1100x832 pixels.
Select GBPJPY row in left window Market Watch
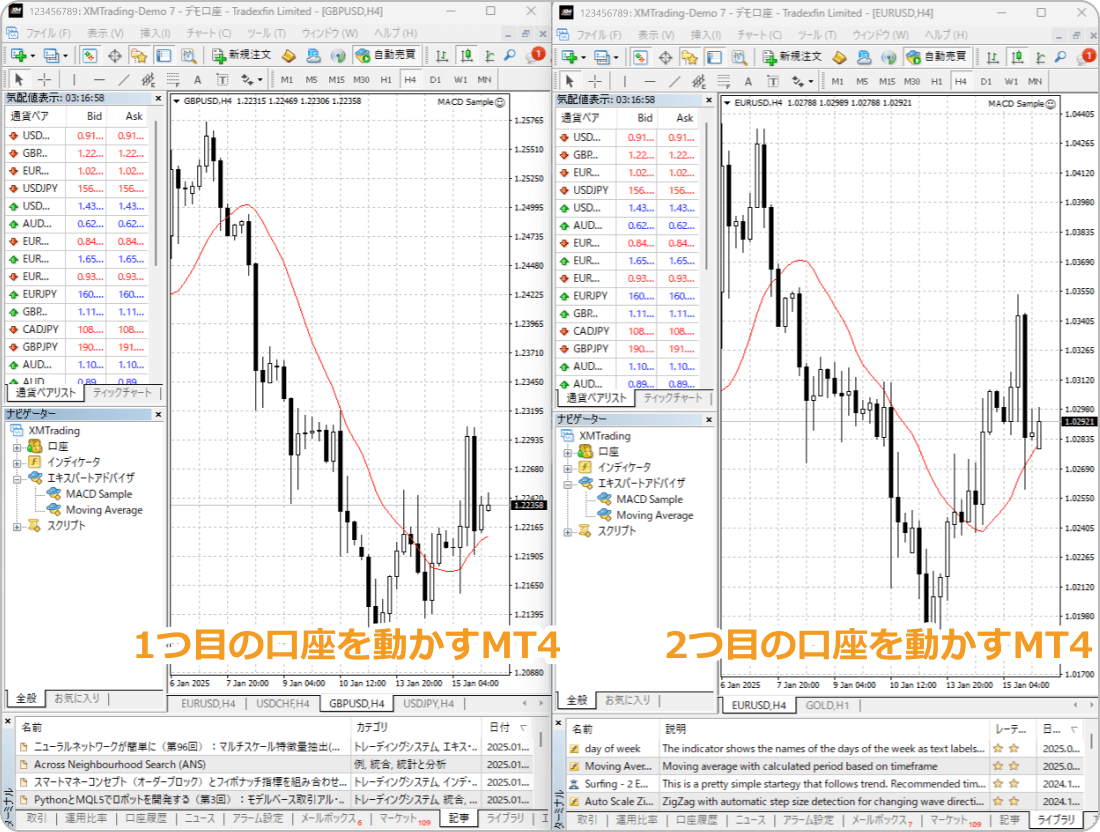(x=76, y=347)
